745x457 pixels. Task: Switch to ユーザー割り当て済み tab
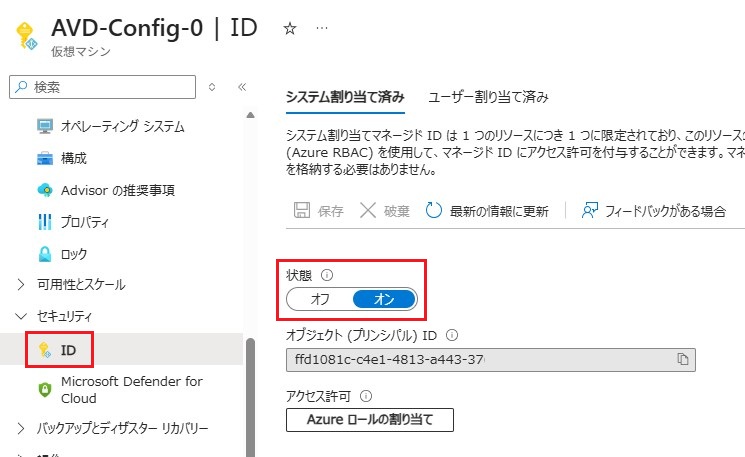point(488,97)
